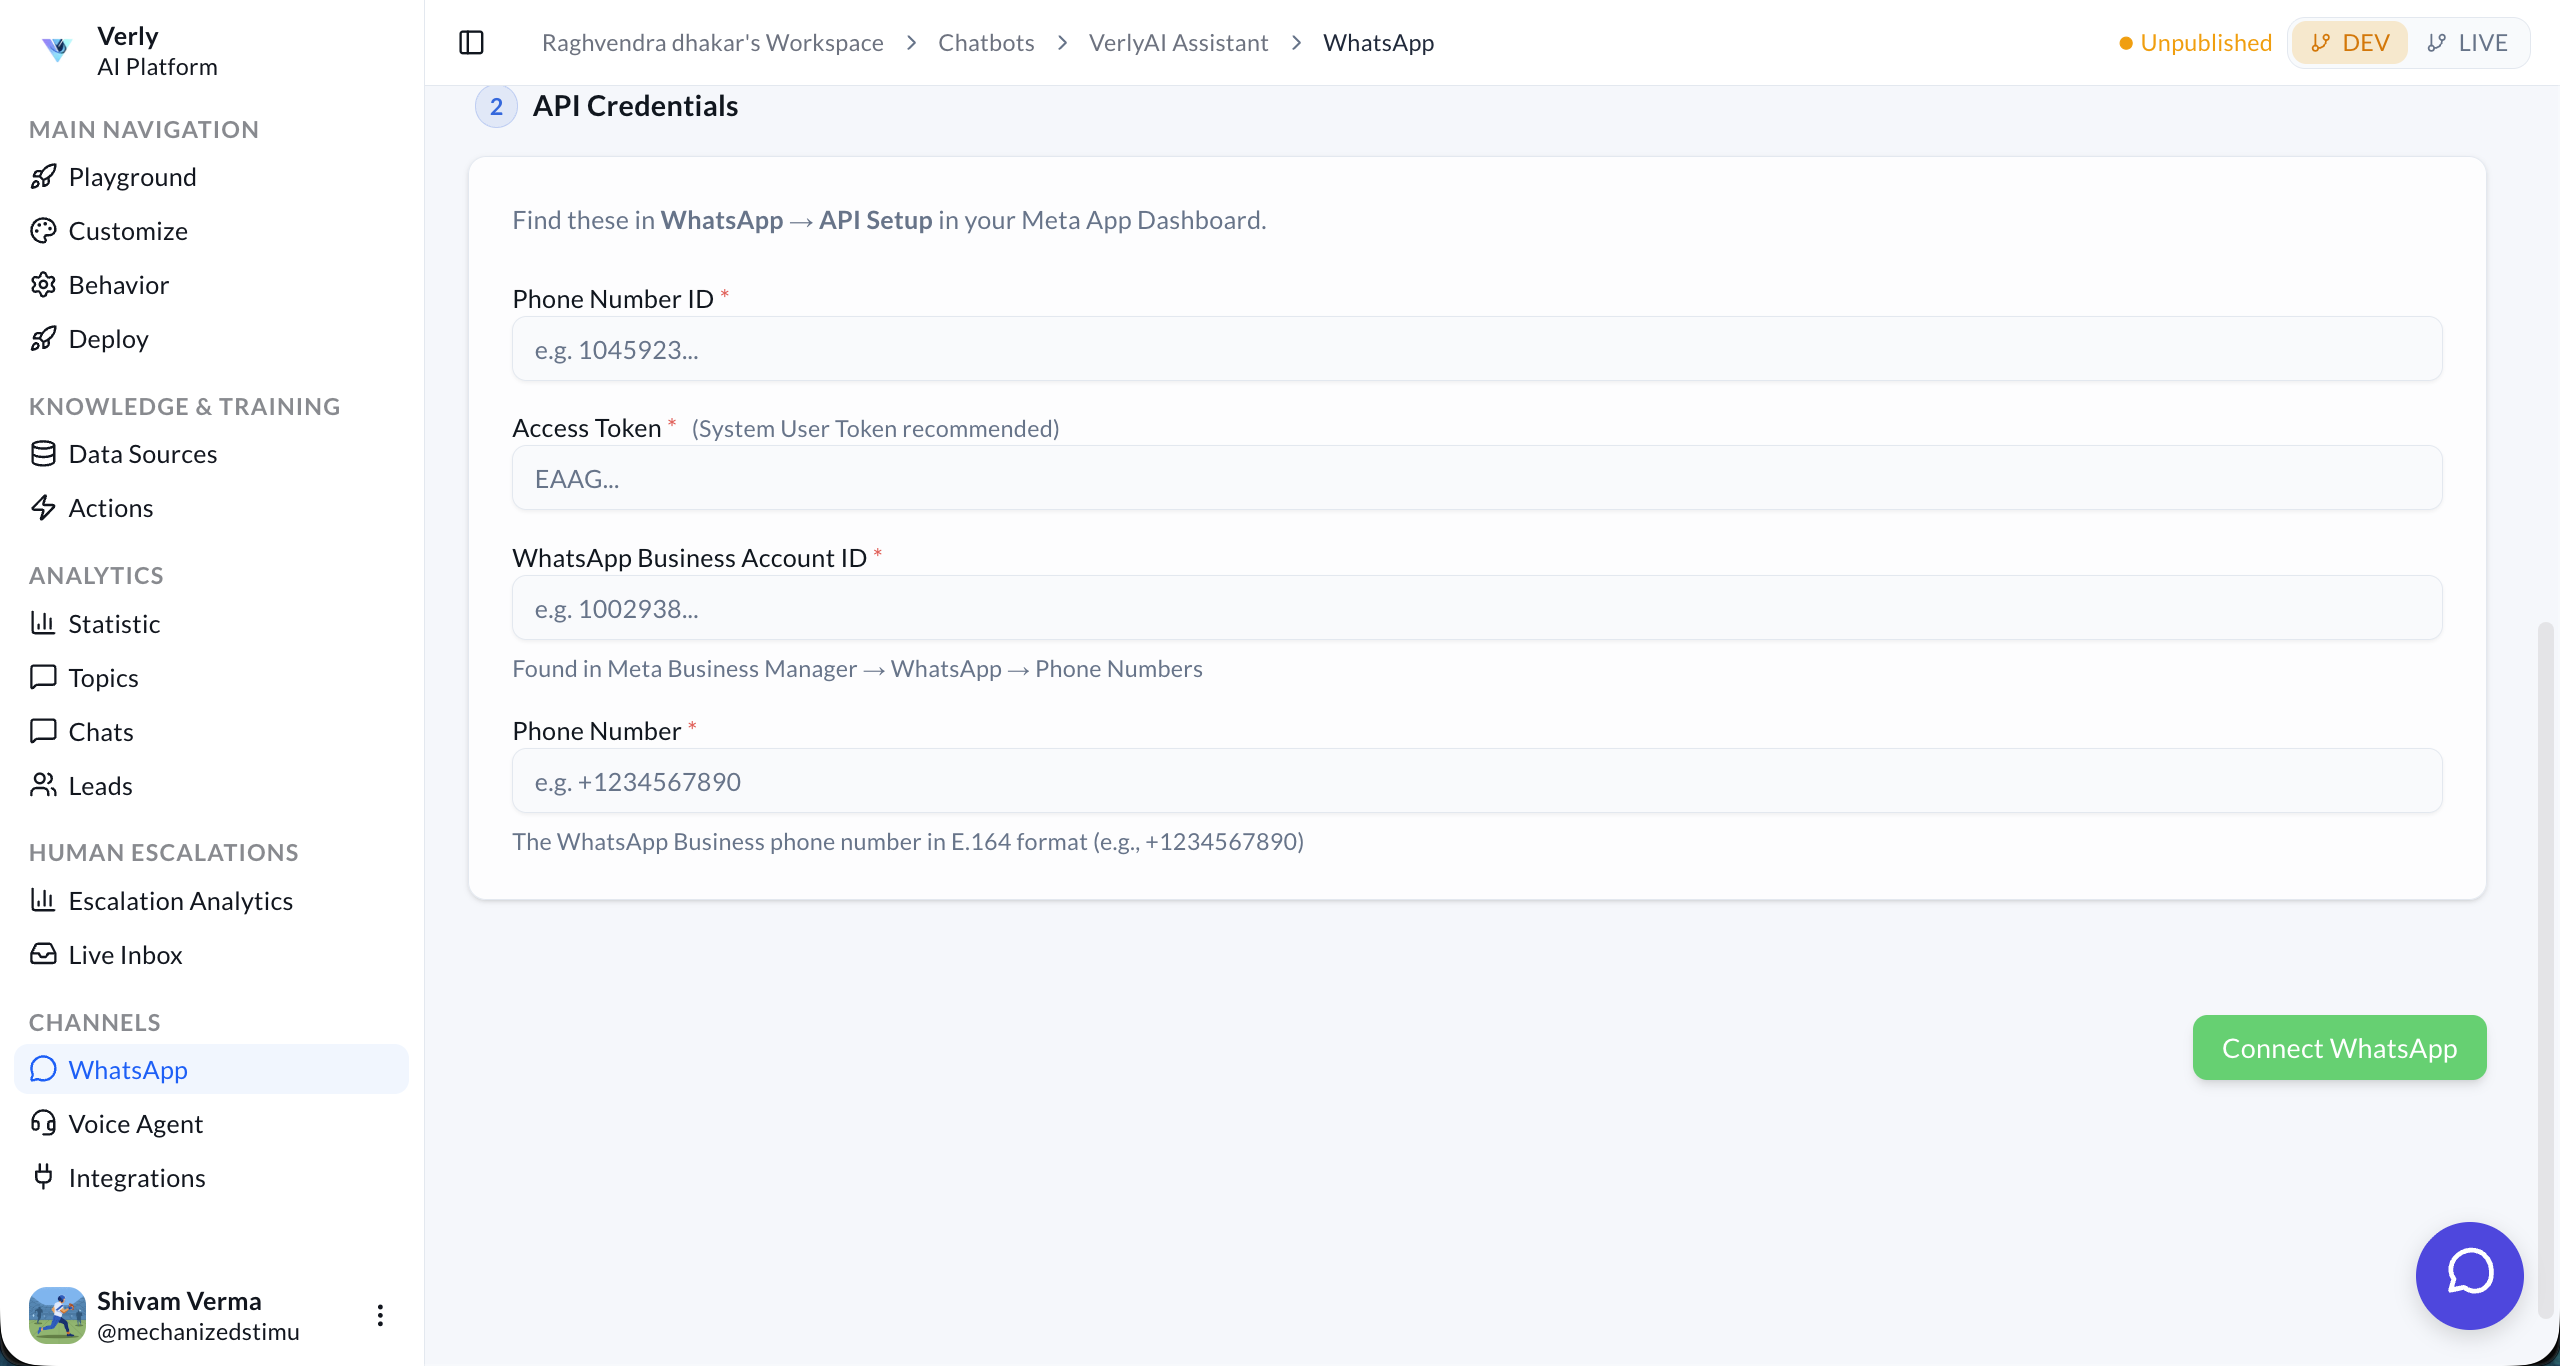Open Statistic via the bar chart icon
Viewport: 2560px width, 1366px height.
tap(44, 623)
